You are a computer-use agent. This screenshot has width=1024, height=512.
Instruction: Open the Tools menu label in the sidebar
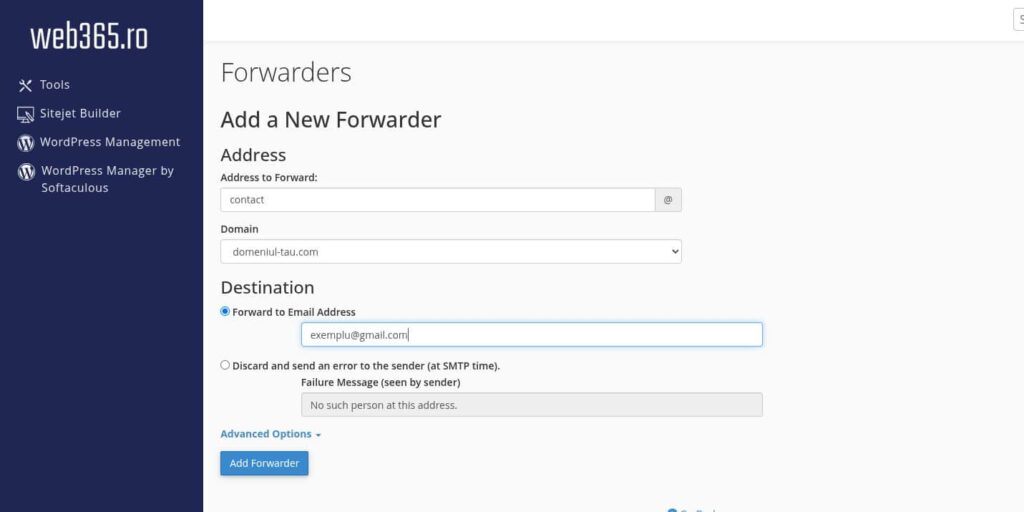[55, 85]
